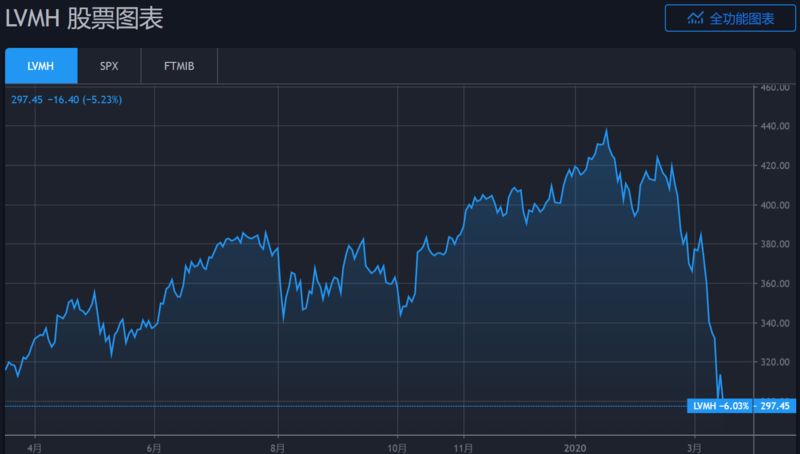Click the chart peak near 440 in January
This screenshot has height=454, width=800.
tap(606, 130)
